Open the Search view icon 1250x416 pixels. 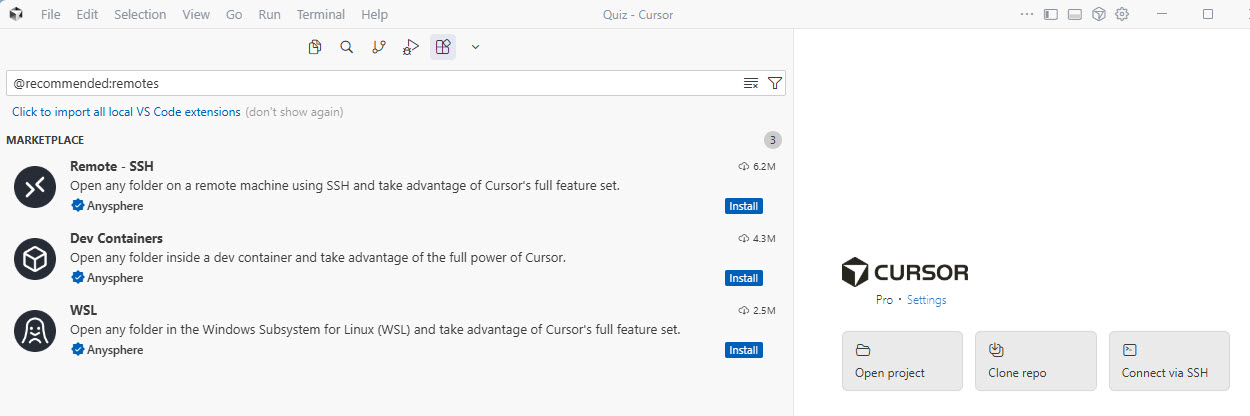point(347,46)
